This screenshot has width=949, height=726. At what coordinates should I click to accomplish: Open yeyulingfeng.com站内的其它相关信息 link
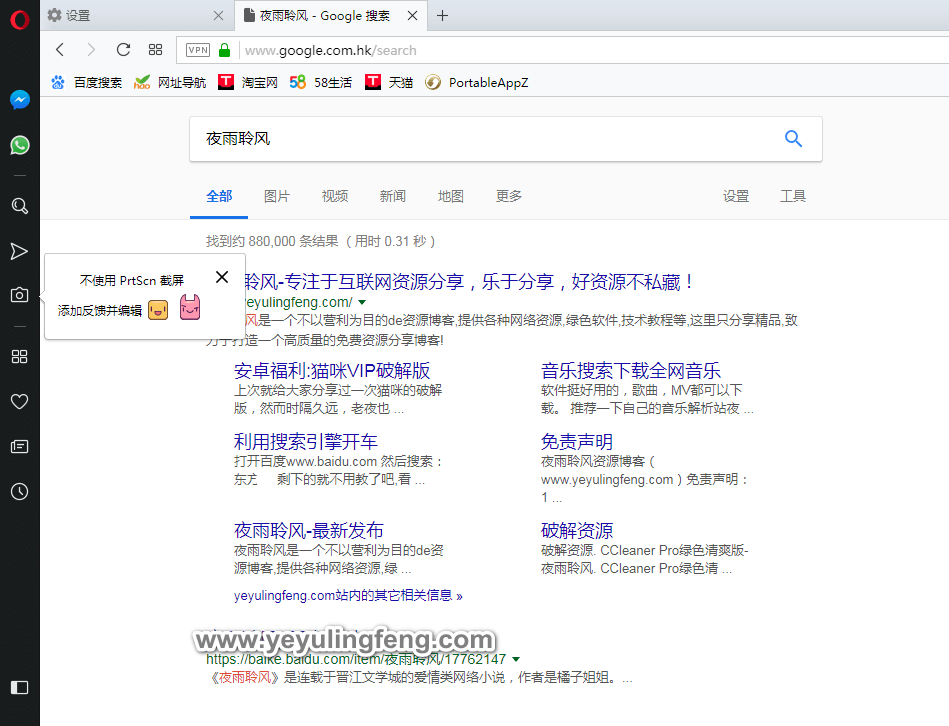click(348, 595)
